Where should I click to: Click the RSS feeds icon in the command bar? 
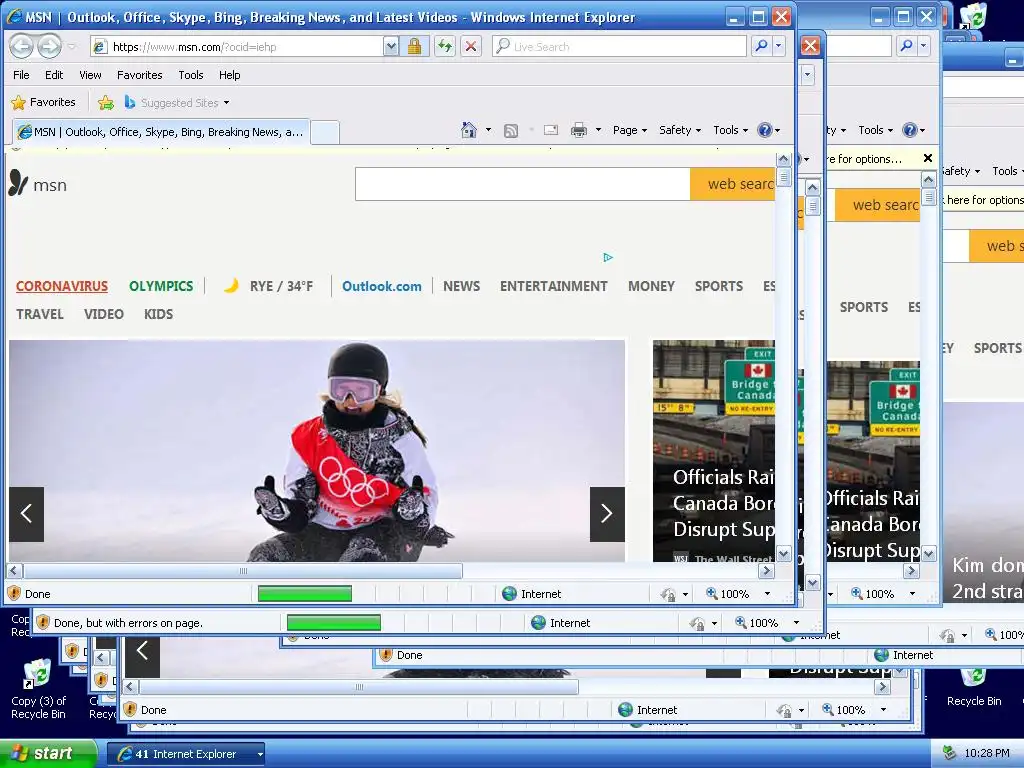point(511,131)
